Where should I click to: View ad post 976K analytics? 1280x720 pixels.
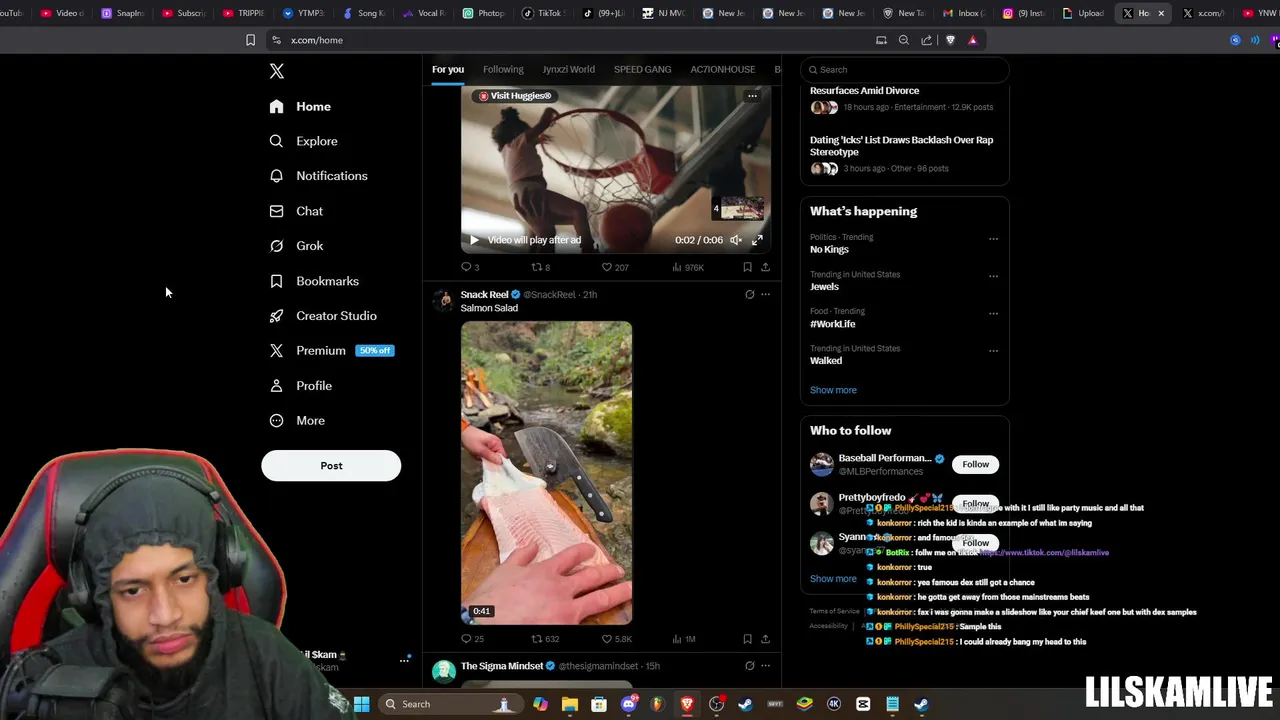(688, 267)
